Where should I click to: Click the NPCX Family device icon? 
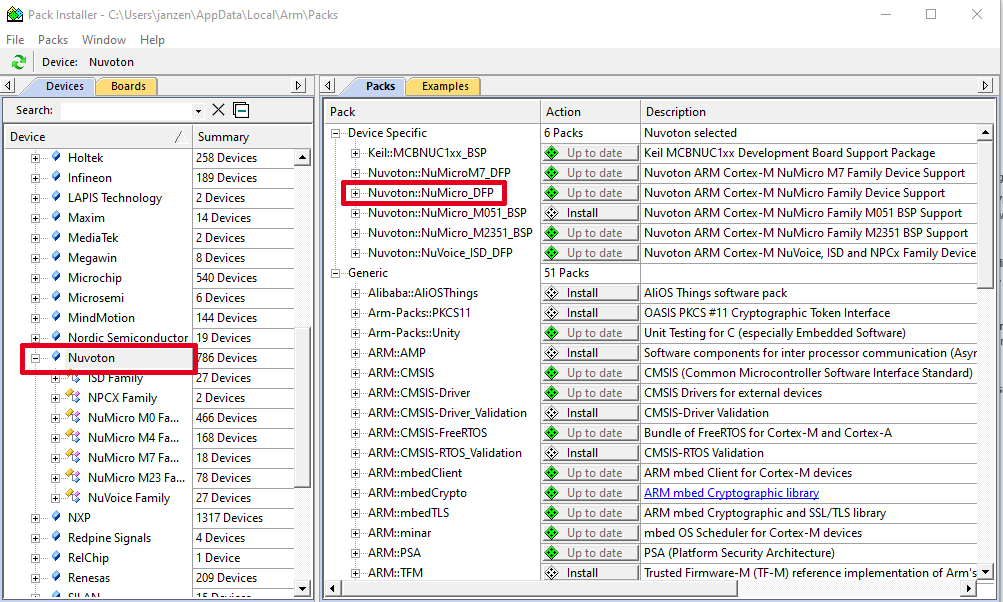74,397
